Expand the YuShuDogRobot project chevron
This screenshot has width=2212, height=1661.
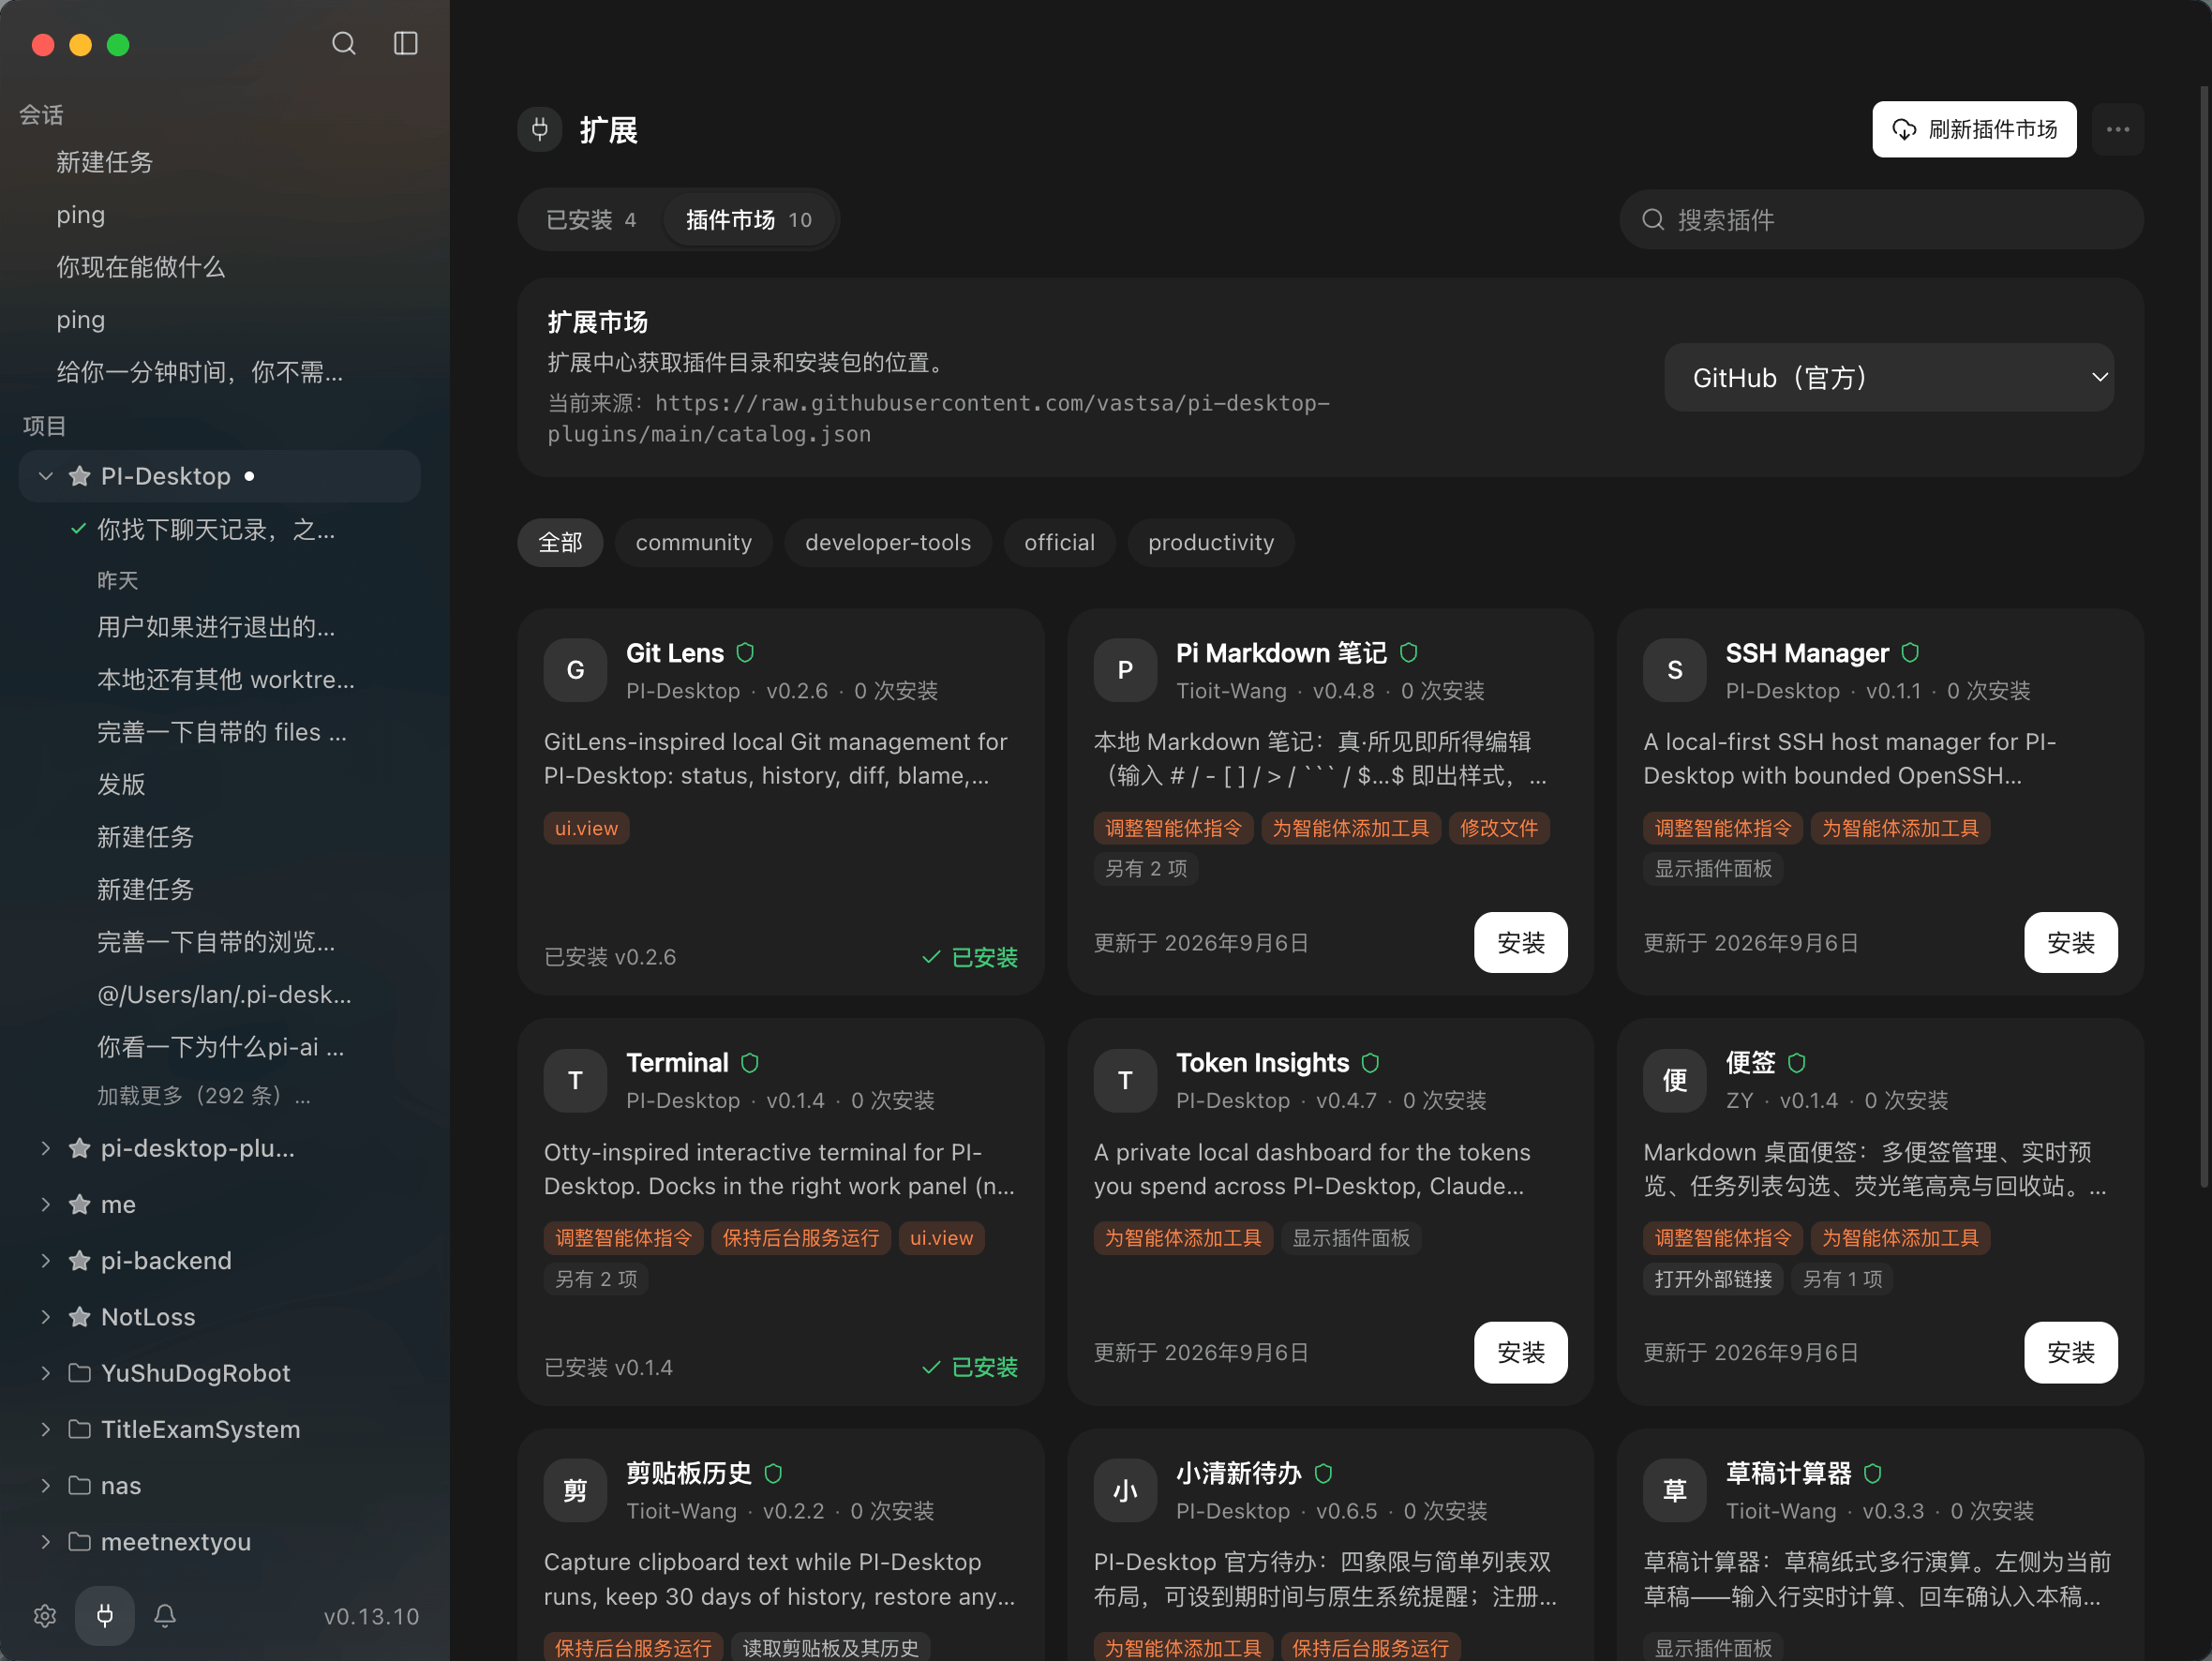[45, 1373]
